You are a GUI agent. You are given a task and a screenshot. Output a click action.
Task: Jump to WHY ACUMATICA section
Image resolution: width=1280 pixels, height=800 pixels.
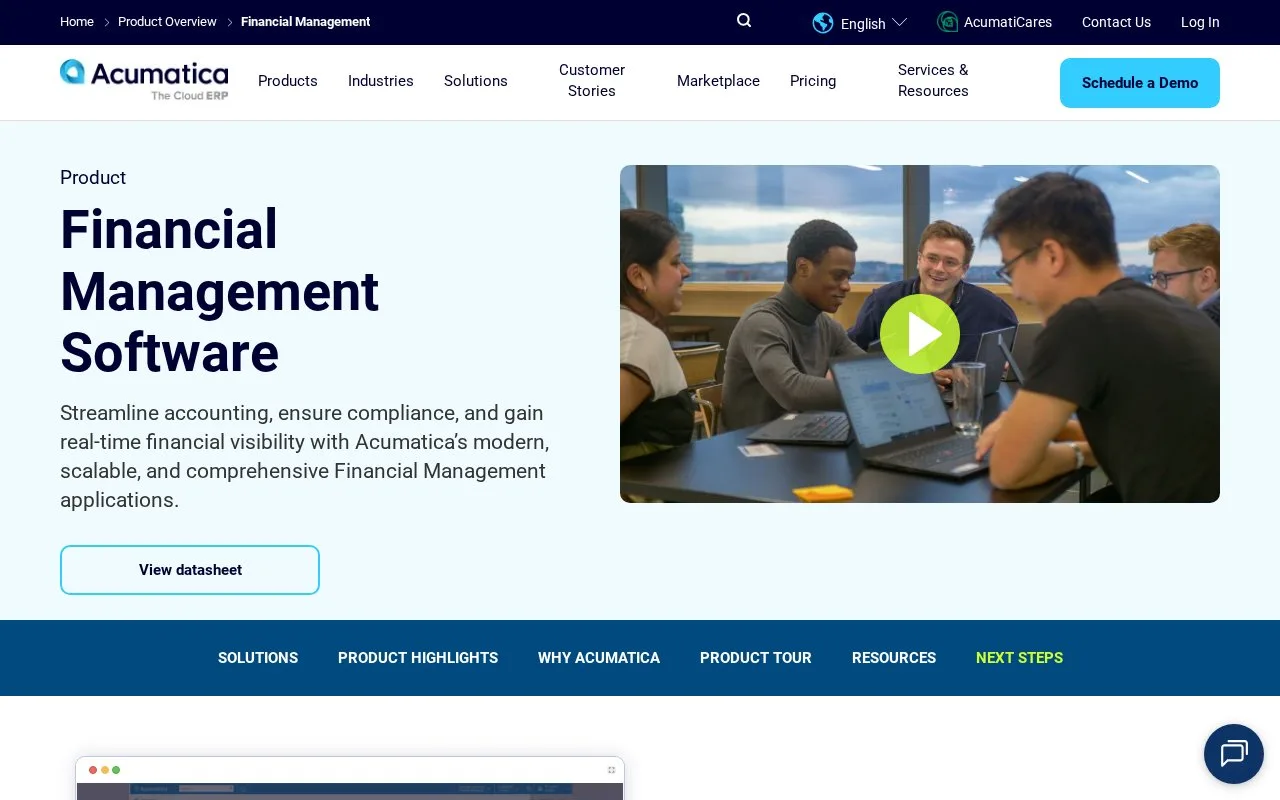tap(599, 658)
